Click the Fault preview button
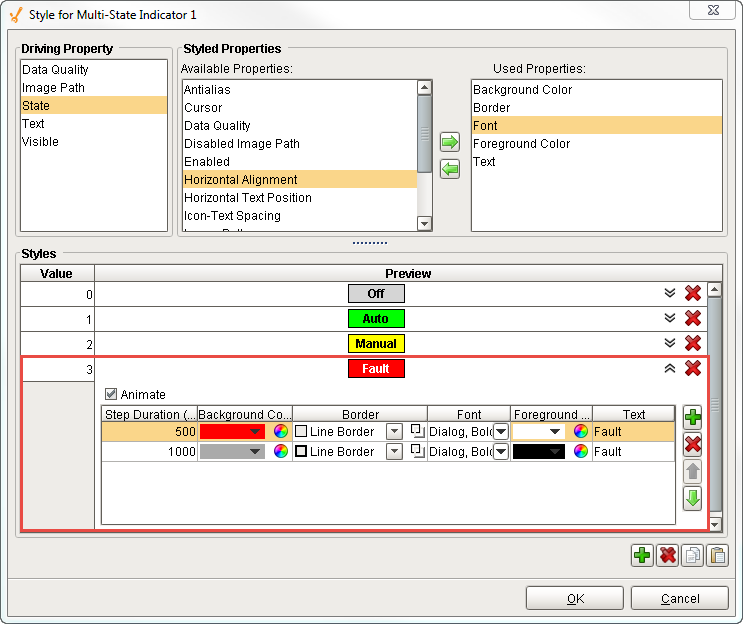This screenshot has height=624, width=743. (376, 369)
